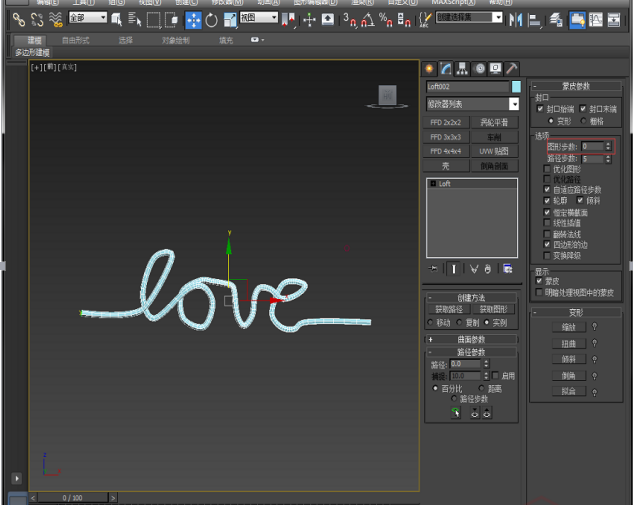Click the 获取图形 Get Shape button
Screen dimensions: 633x505
(x=493, y=309)
